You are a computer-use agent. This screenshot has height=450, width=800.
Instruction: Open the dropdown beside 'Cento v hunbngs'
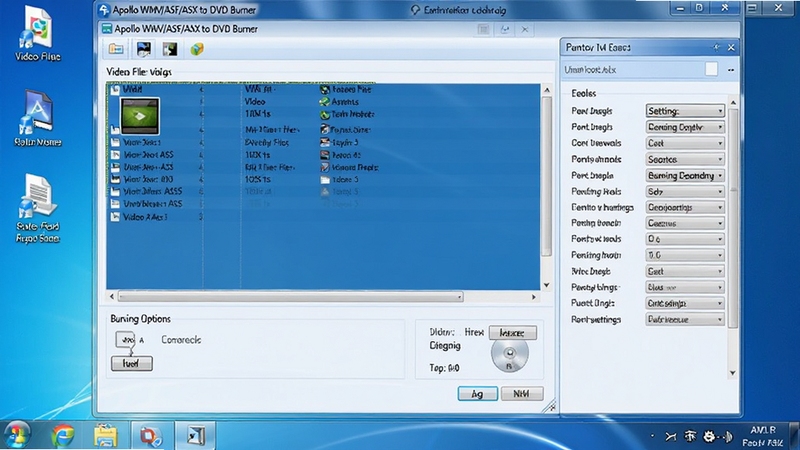(x=685, y=207)
